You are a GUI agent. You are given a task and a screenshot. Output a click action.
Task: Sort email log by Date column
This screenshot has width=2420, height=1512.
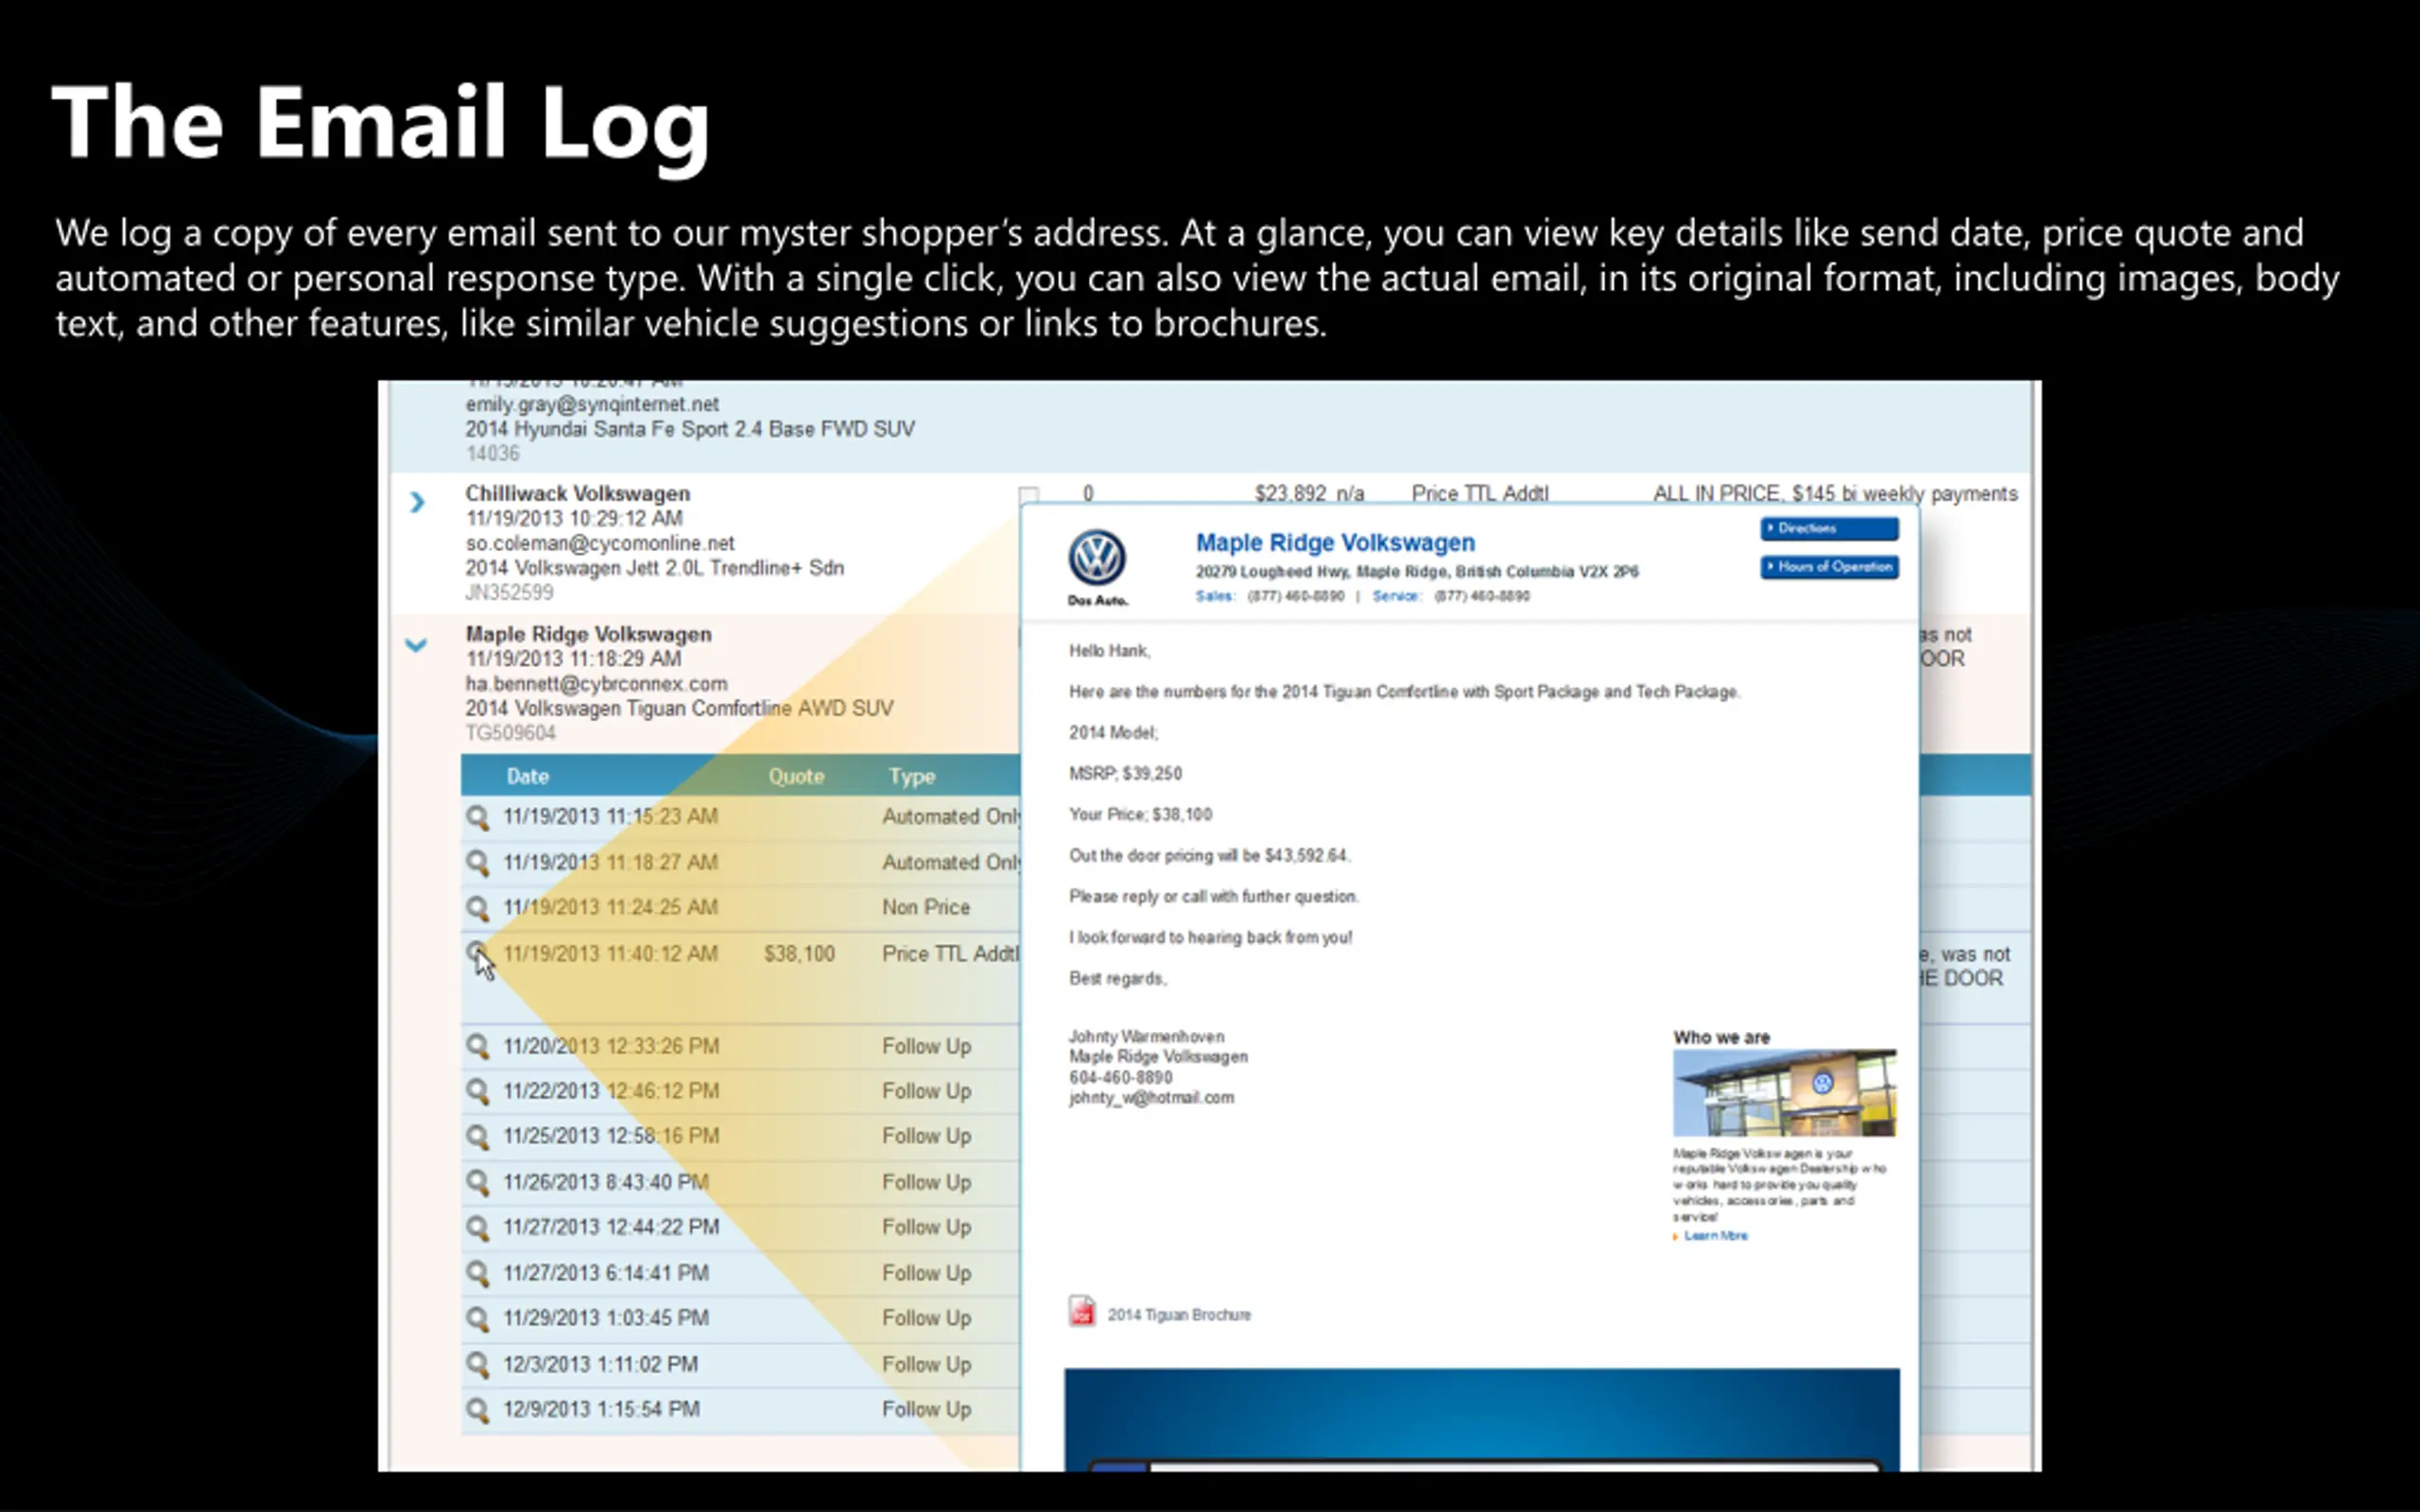[528, 776]
